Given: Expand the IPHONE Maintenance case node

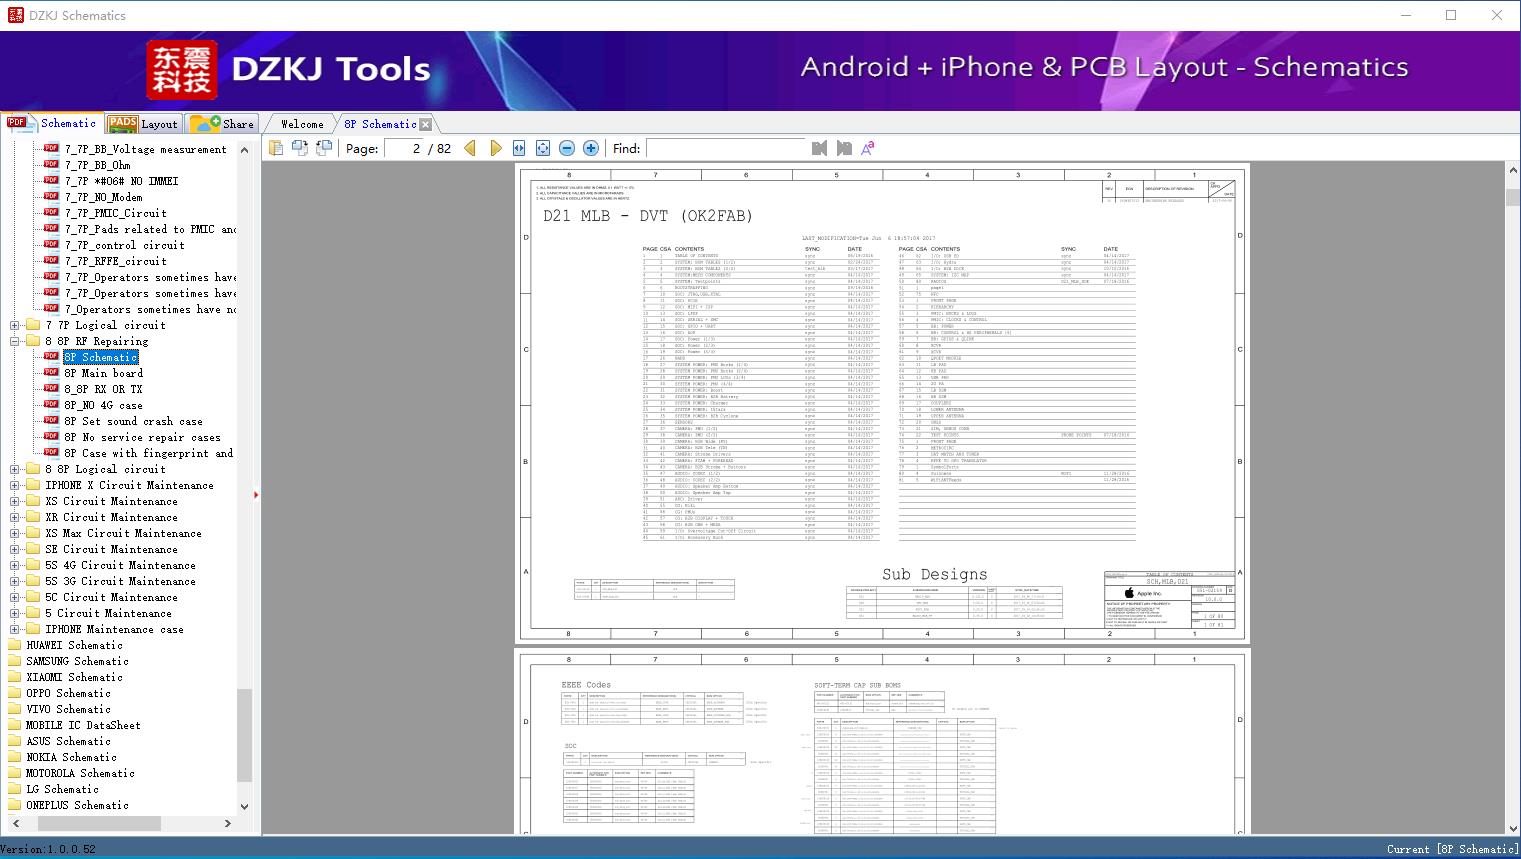Looking at the screenshot, I should [15, 629].
